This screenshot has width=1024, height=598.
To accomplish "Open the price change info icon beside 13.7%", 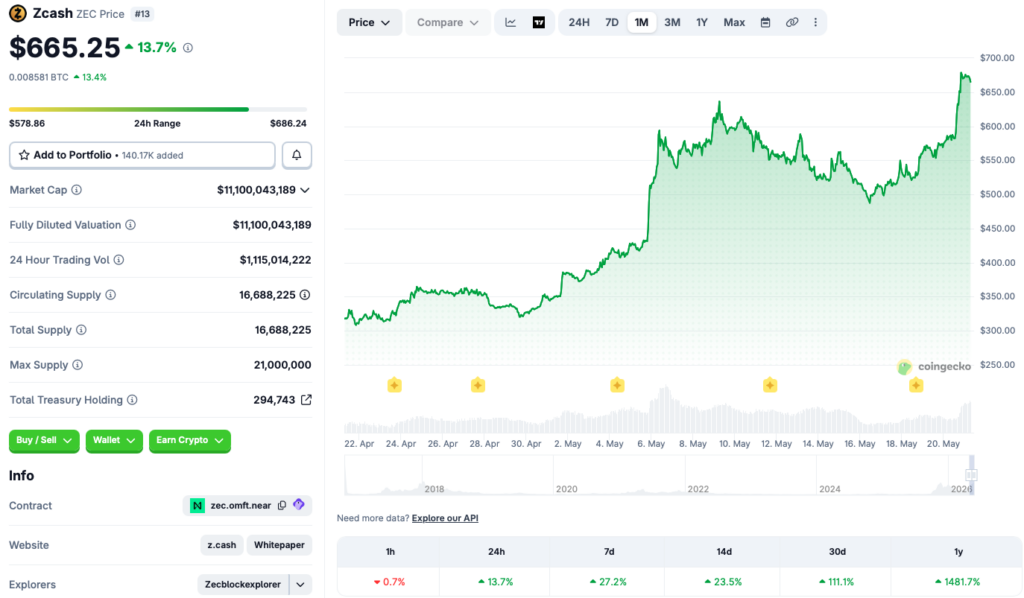I will click(x=188, y=48).
